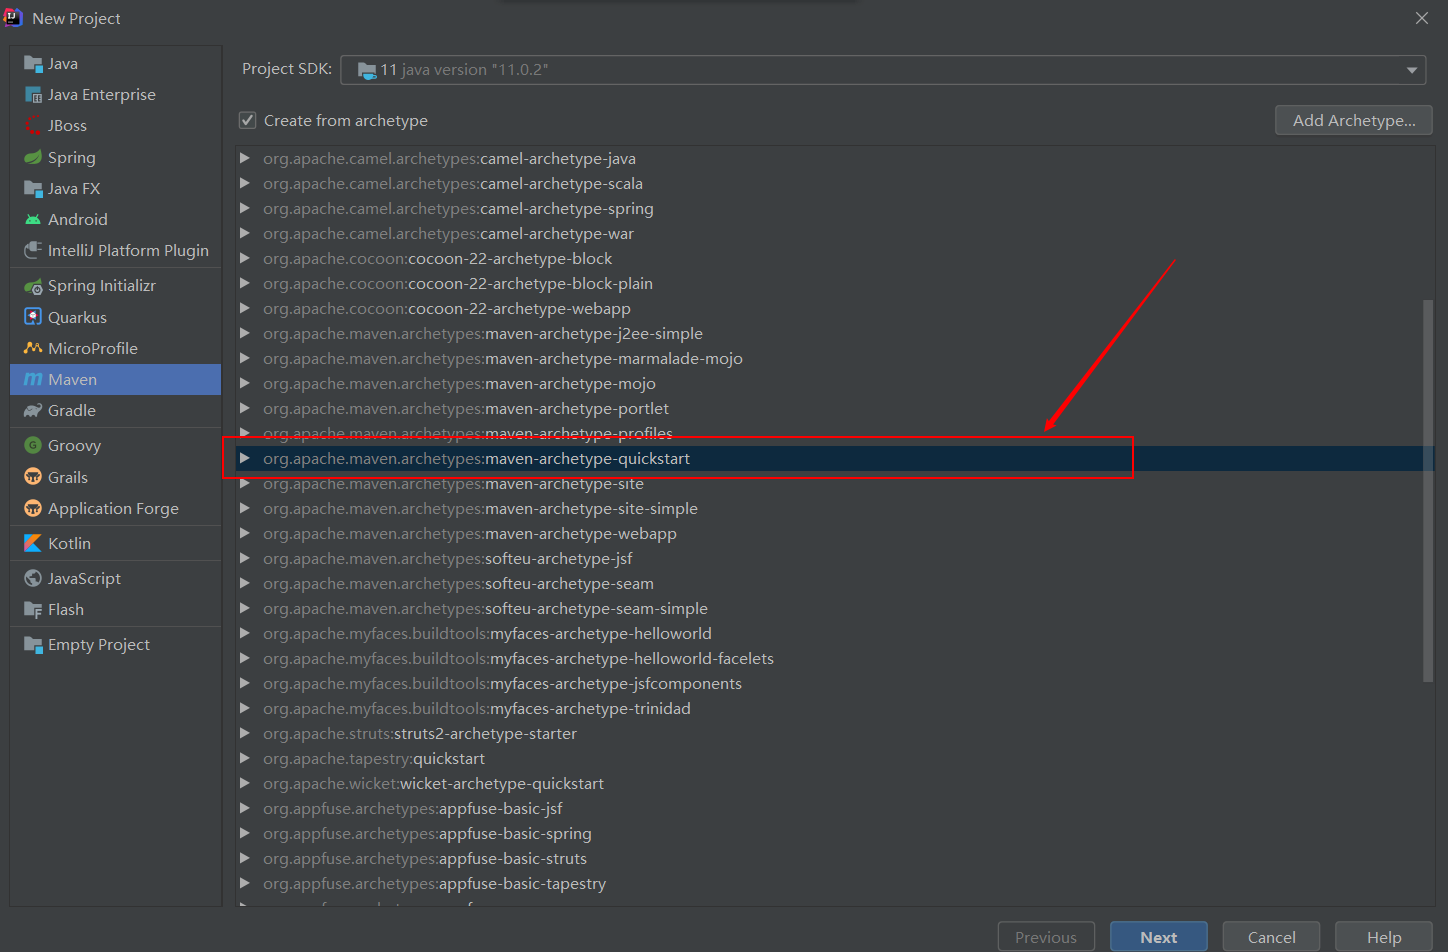Select softeu-archetype-seam row
The width and height of the screenshot is (1448, 952).
[835, 584]
